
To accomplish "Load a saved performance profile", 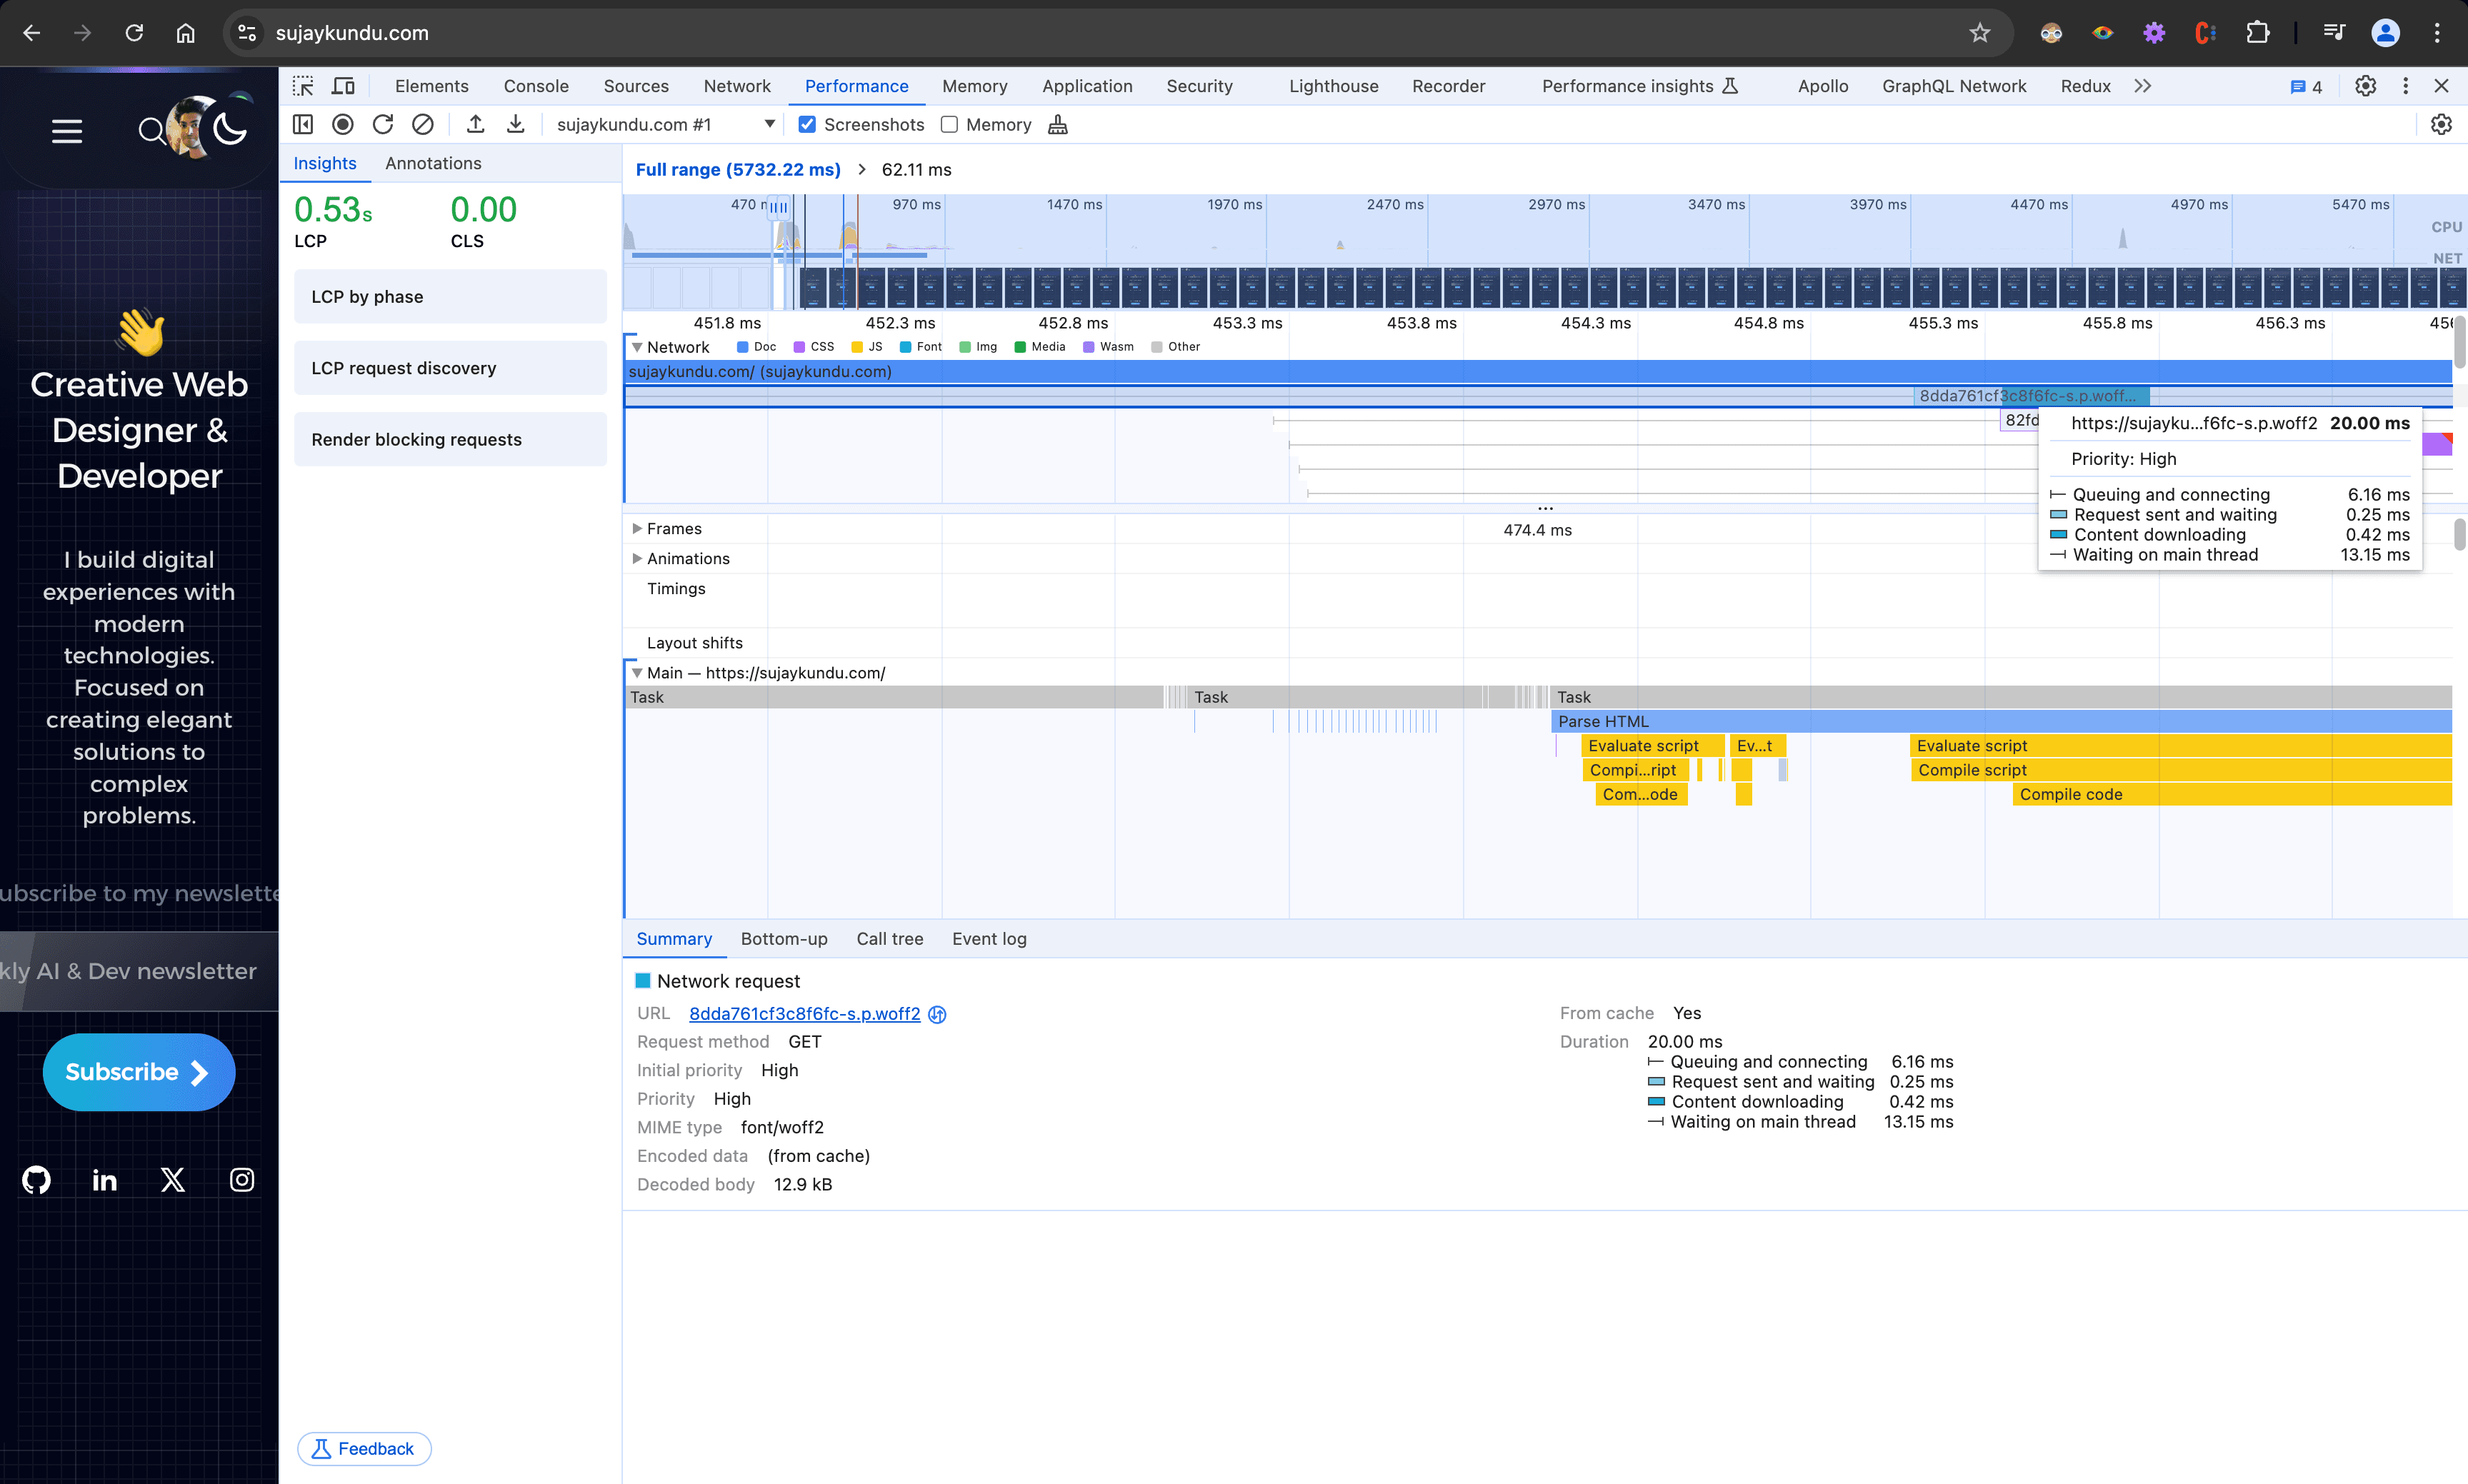I will [476, 123].
